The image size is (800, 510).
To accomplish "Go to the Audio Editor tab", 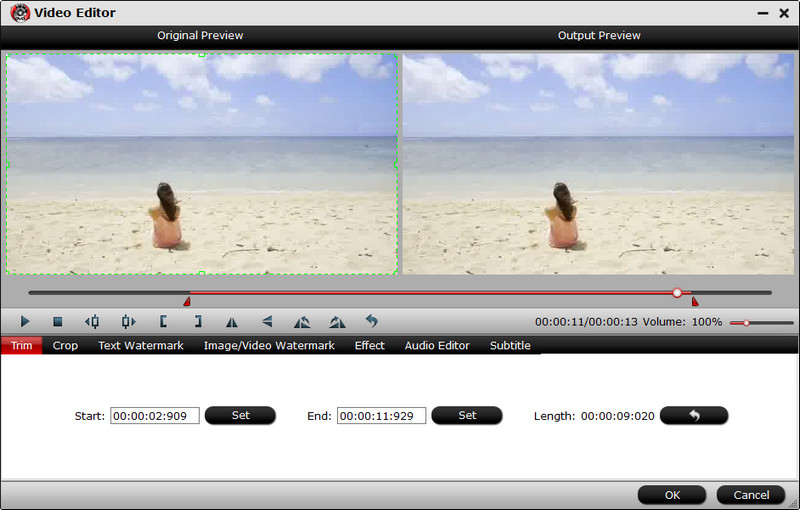I will tap(437, 345).
